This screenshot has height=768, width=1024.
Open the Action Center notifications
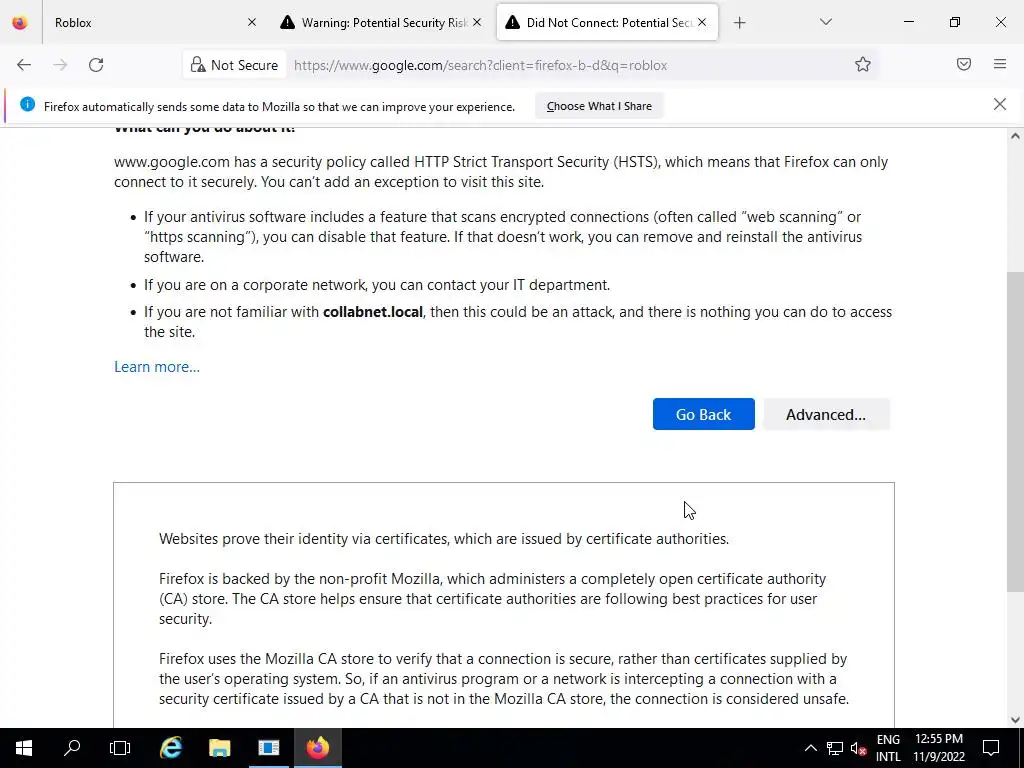(991, 748)
